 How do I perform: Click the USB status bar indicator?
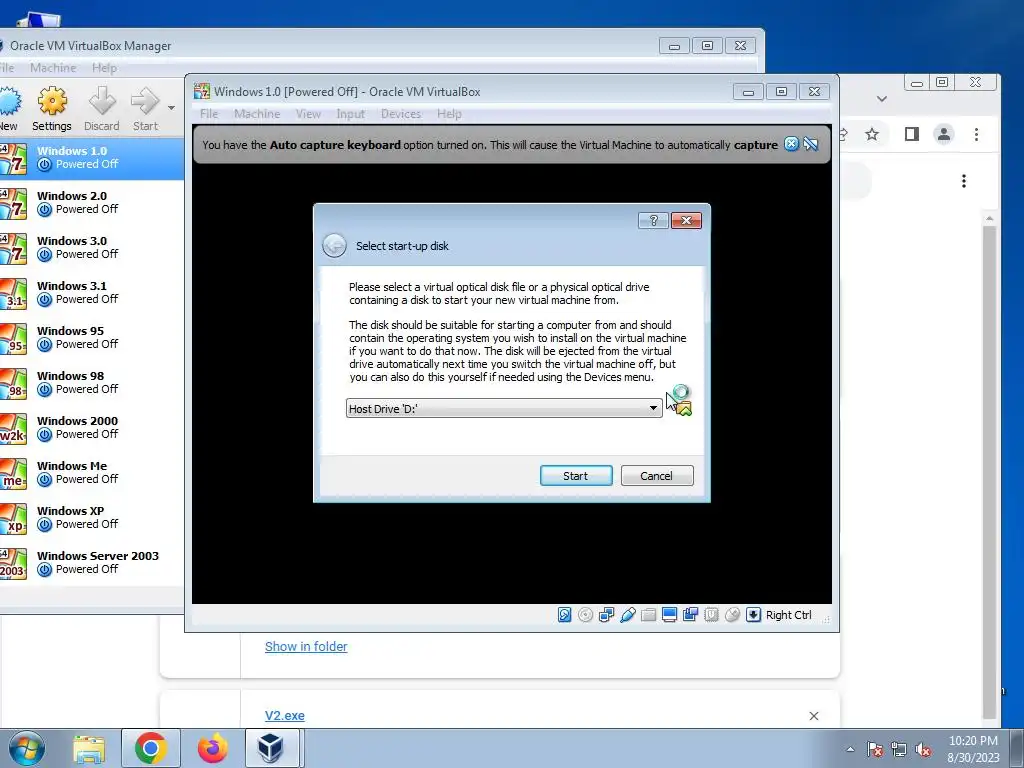628,615
